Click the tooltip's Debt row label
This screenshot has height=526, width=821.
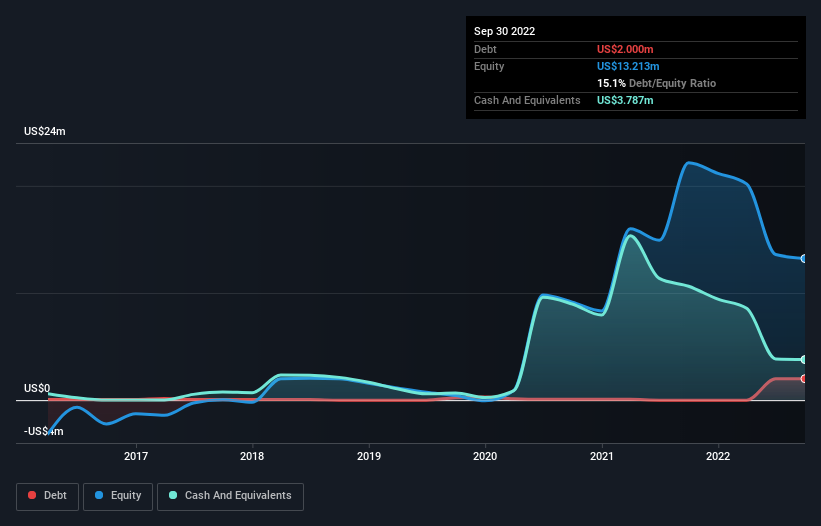(x=485, y=49)
